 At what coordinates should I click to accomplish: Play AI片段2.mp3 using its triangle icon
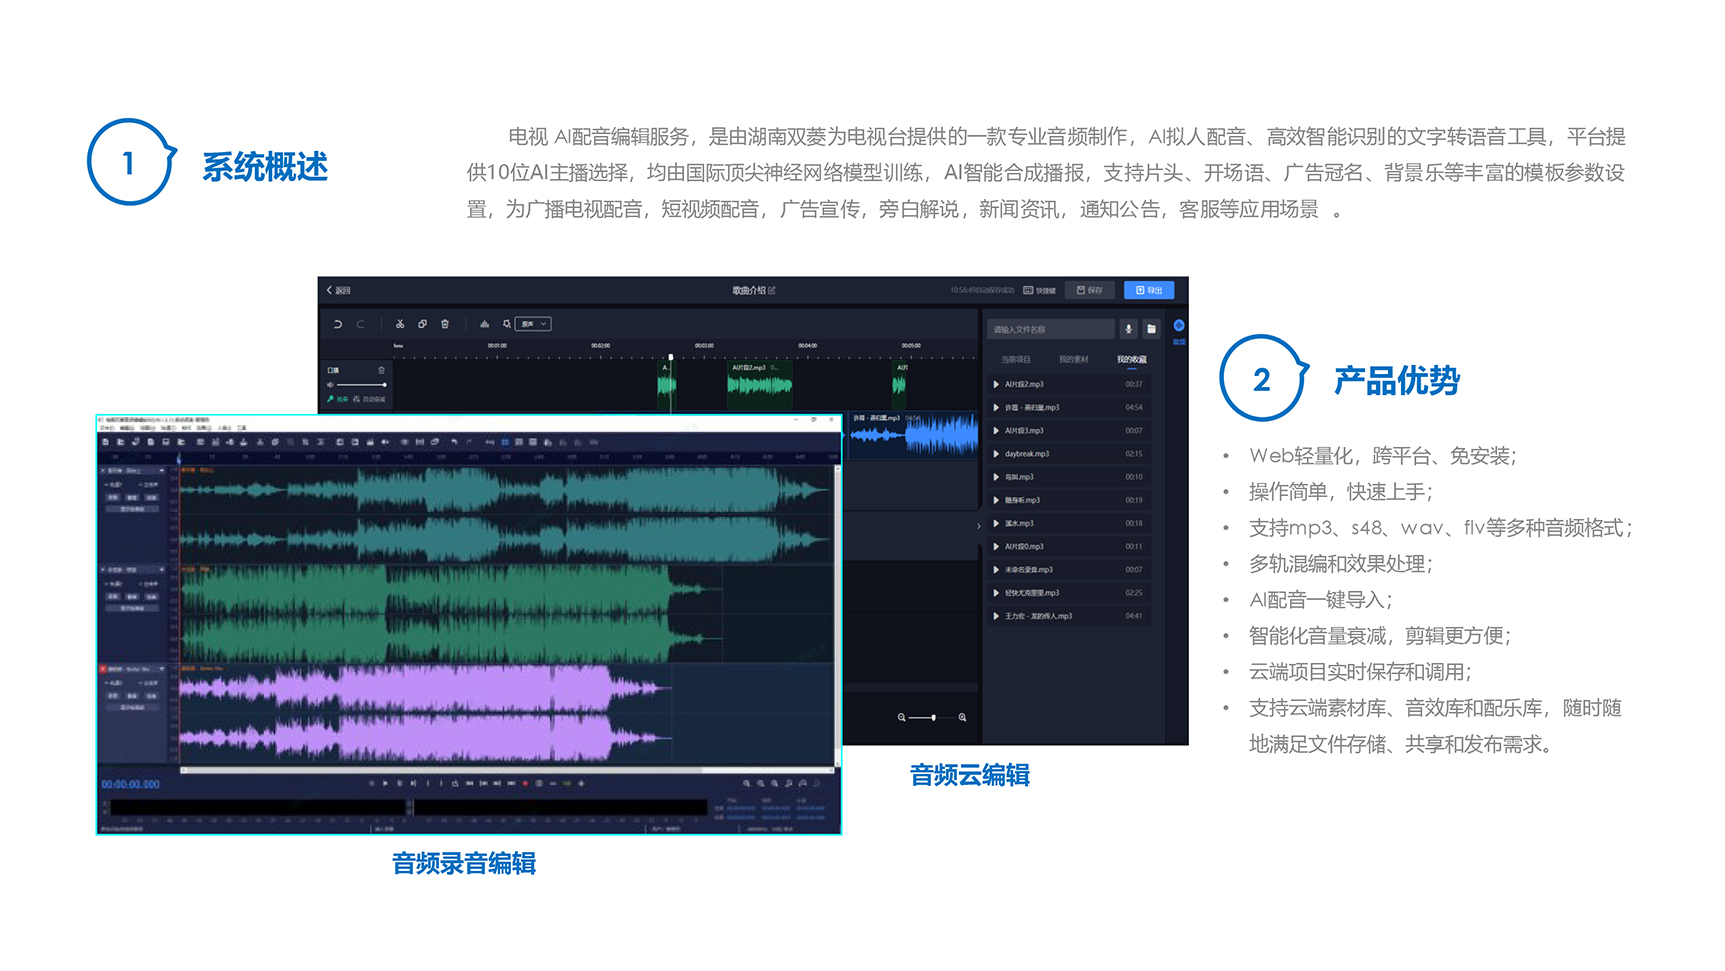tap(996, 384)
